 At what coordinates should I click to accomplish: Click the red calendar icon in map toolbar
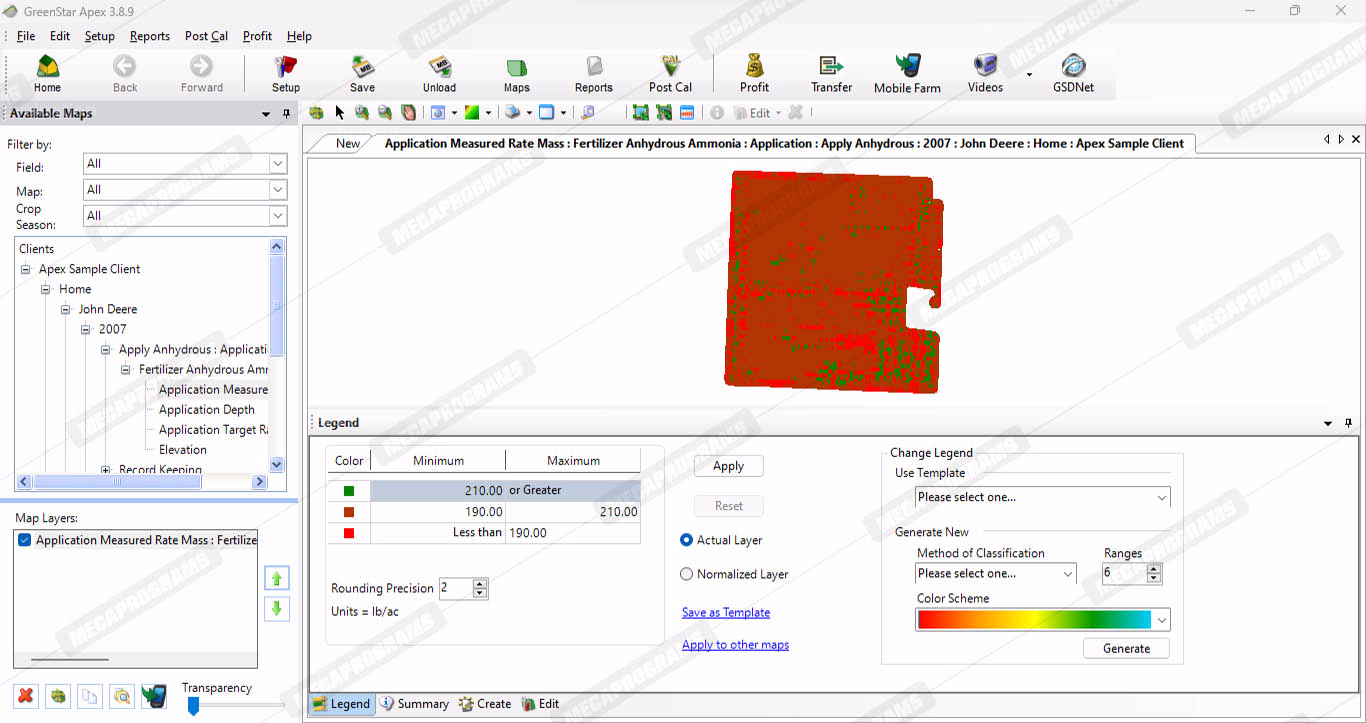click(688, 113)
